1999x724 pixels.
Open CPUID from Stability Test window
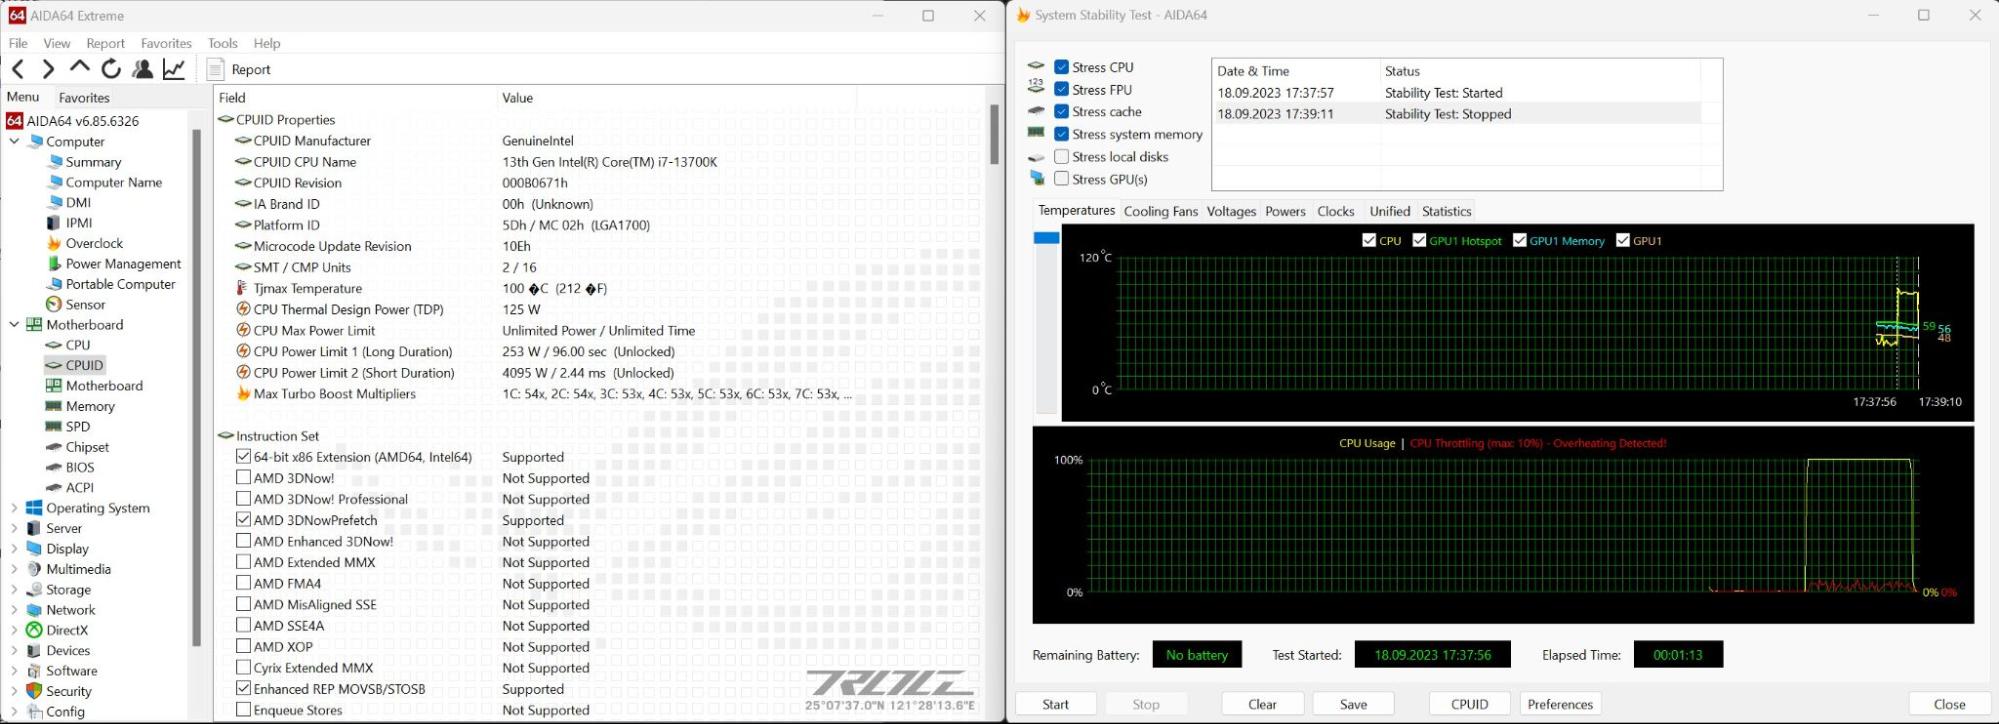coord(1469,704)
